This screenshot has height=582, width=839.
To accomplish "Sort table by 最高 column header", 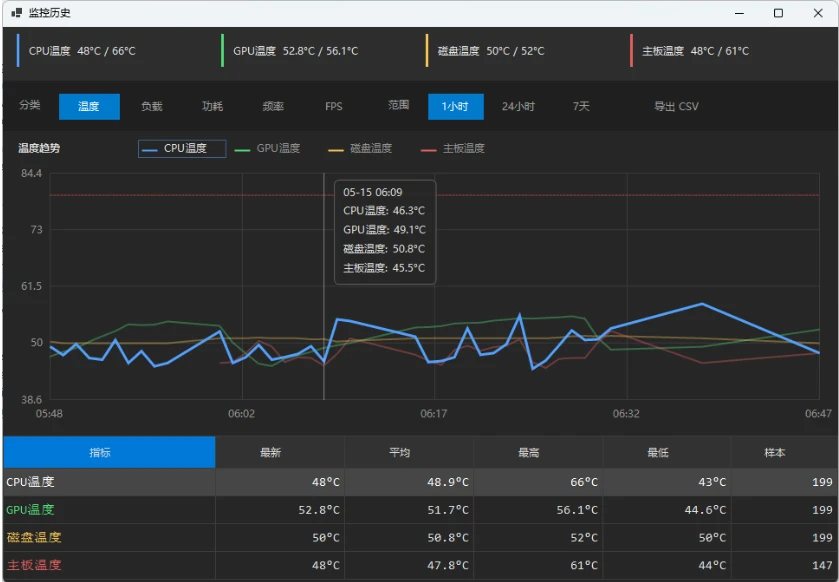I will [538, 453].
